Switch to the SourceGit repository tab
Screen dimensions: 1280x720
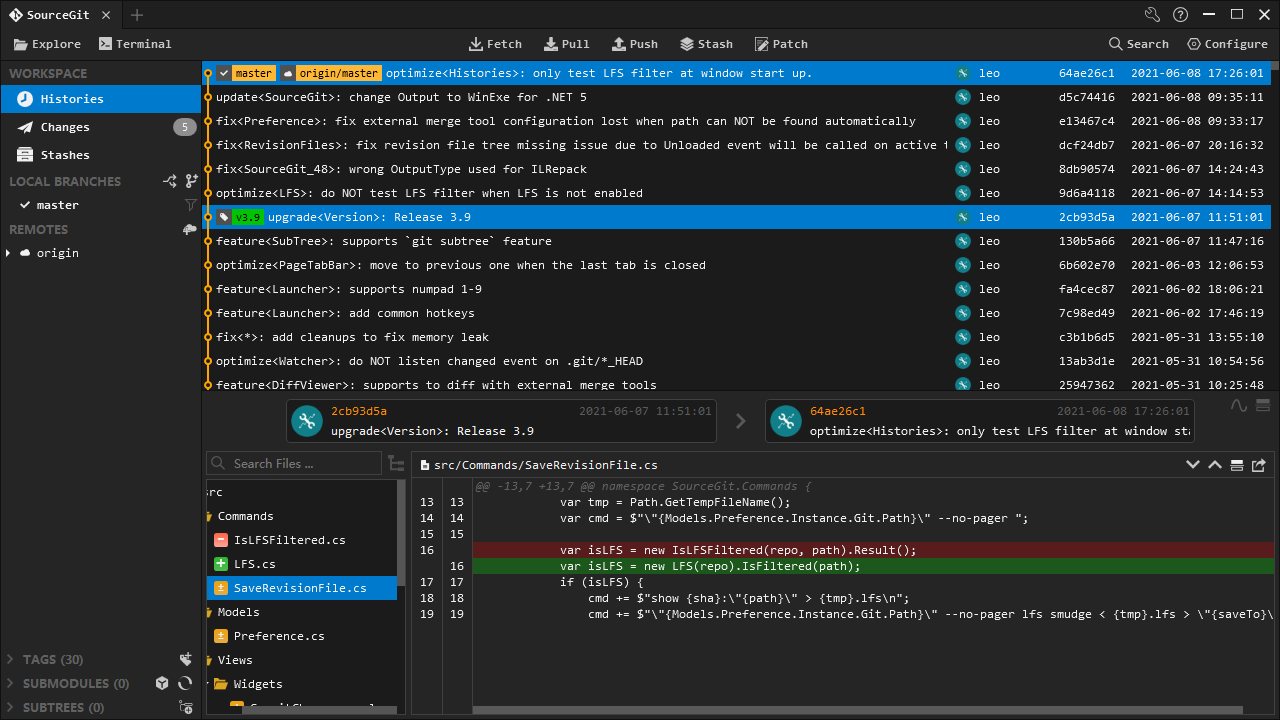60,15
